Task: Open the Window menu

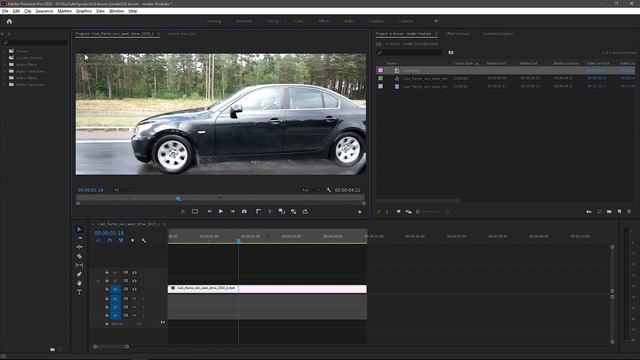Action: [117, 11]
